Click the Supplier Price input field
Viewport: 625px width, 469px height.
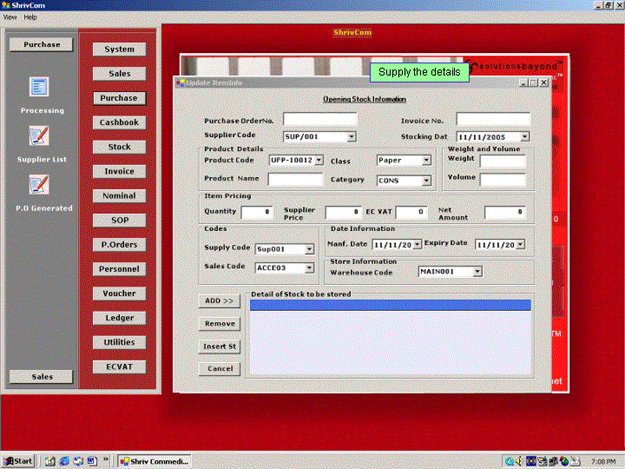[x=343, y=212]
